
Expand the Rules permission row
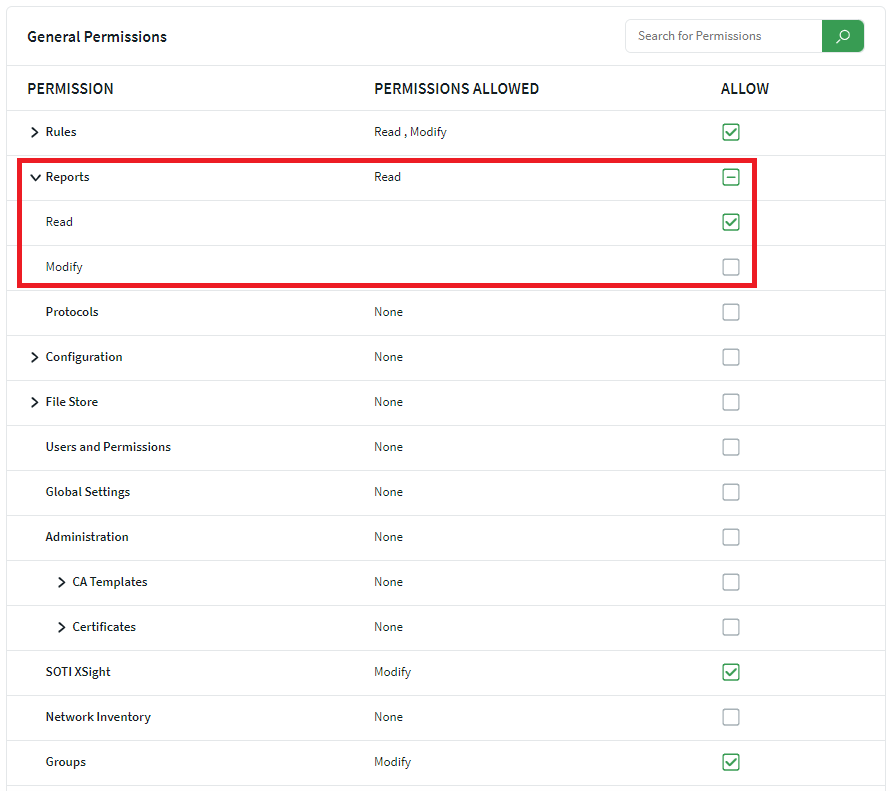35,132
